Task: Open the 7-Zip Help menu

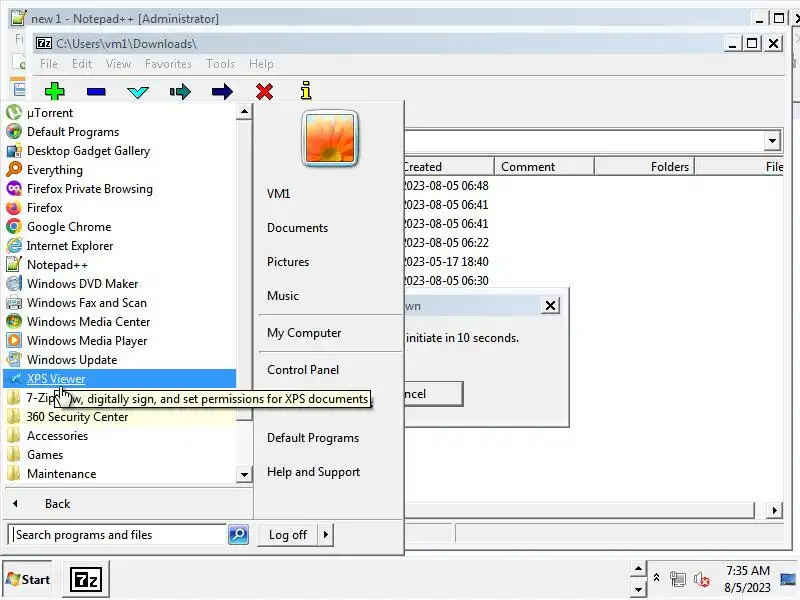Action: pyautogui.click(x=261, y=64)
